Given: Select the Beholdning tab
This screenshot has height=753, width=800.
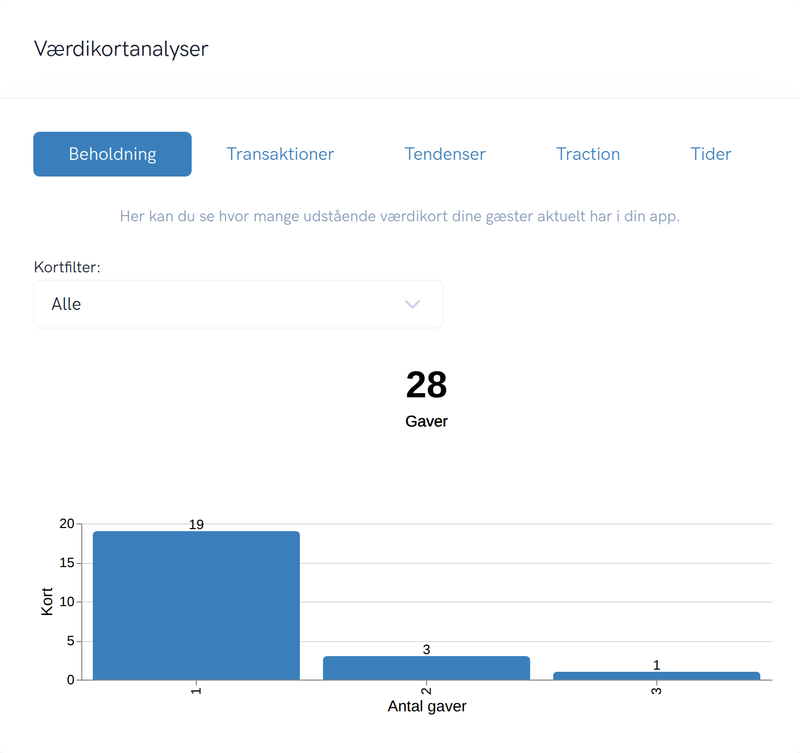Looking at the screenshot, I should click(112, 154).
